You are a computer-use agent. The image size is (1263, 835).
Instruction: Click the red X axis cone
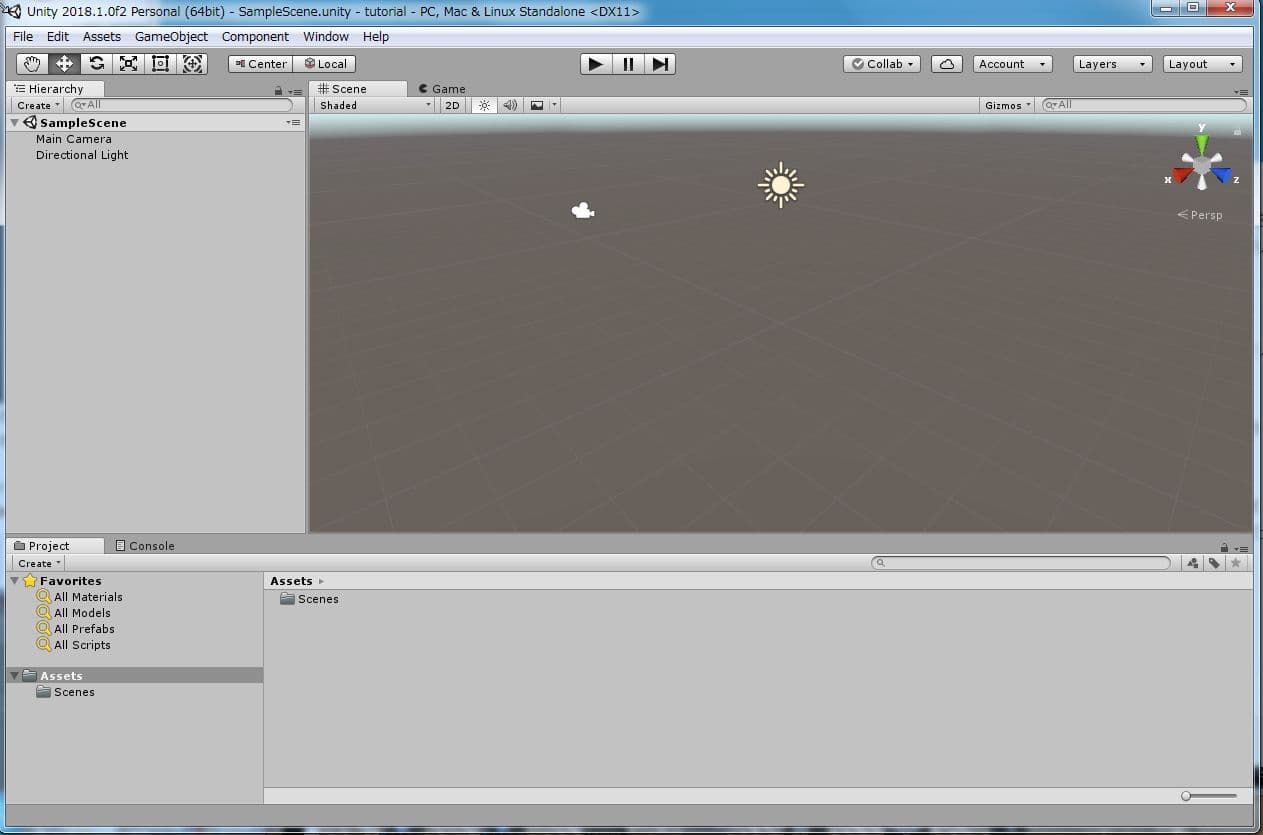(1182, 176)
